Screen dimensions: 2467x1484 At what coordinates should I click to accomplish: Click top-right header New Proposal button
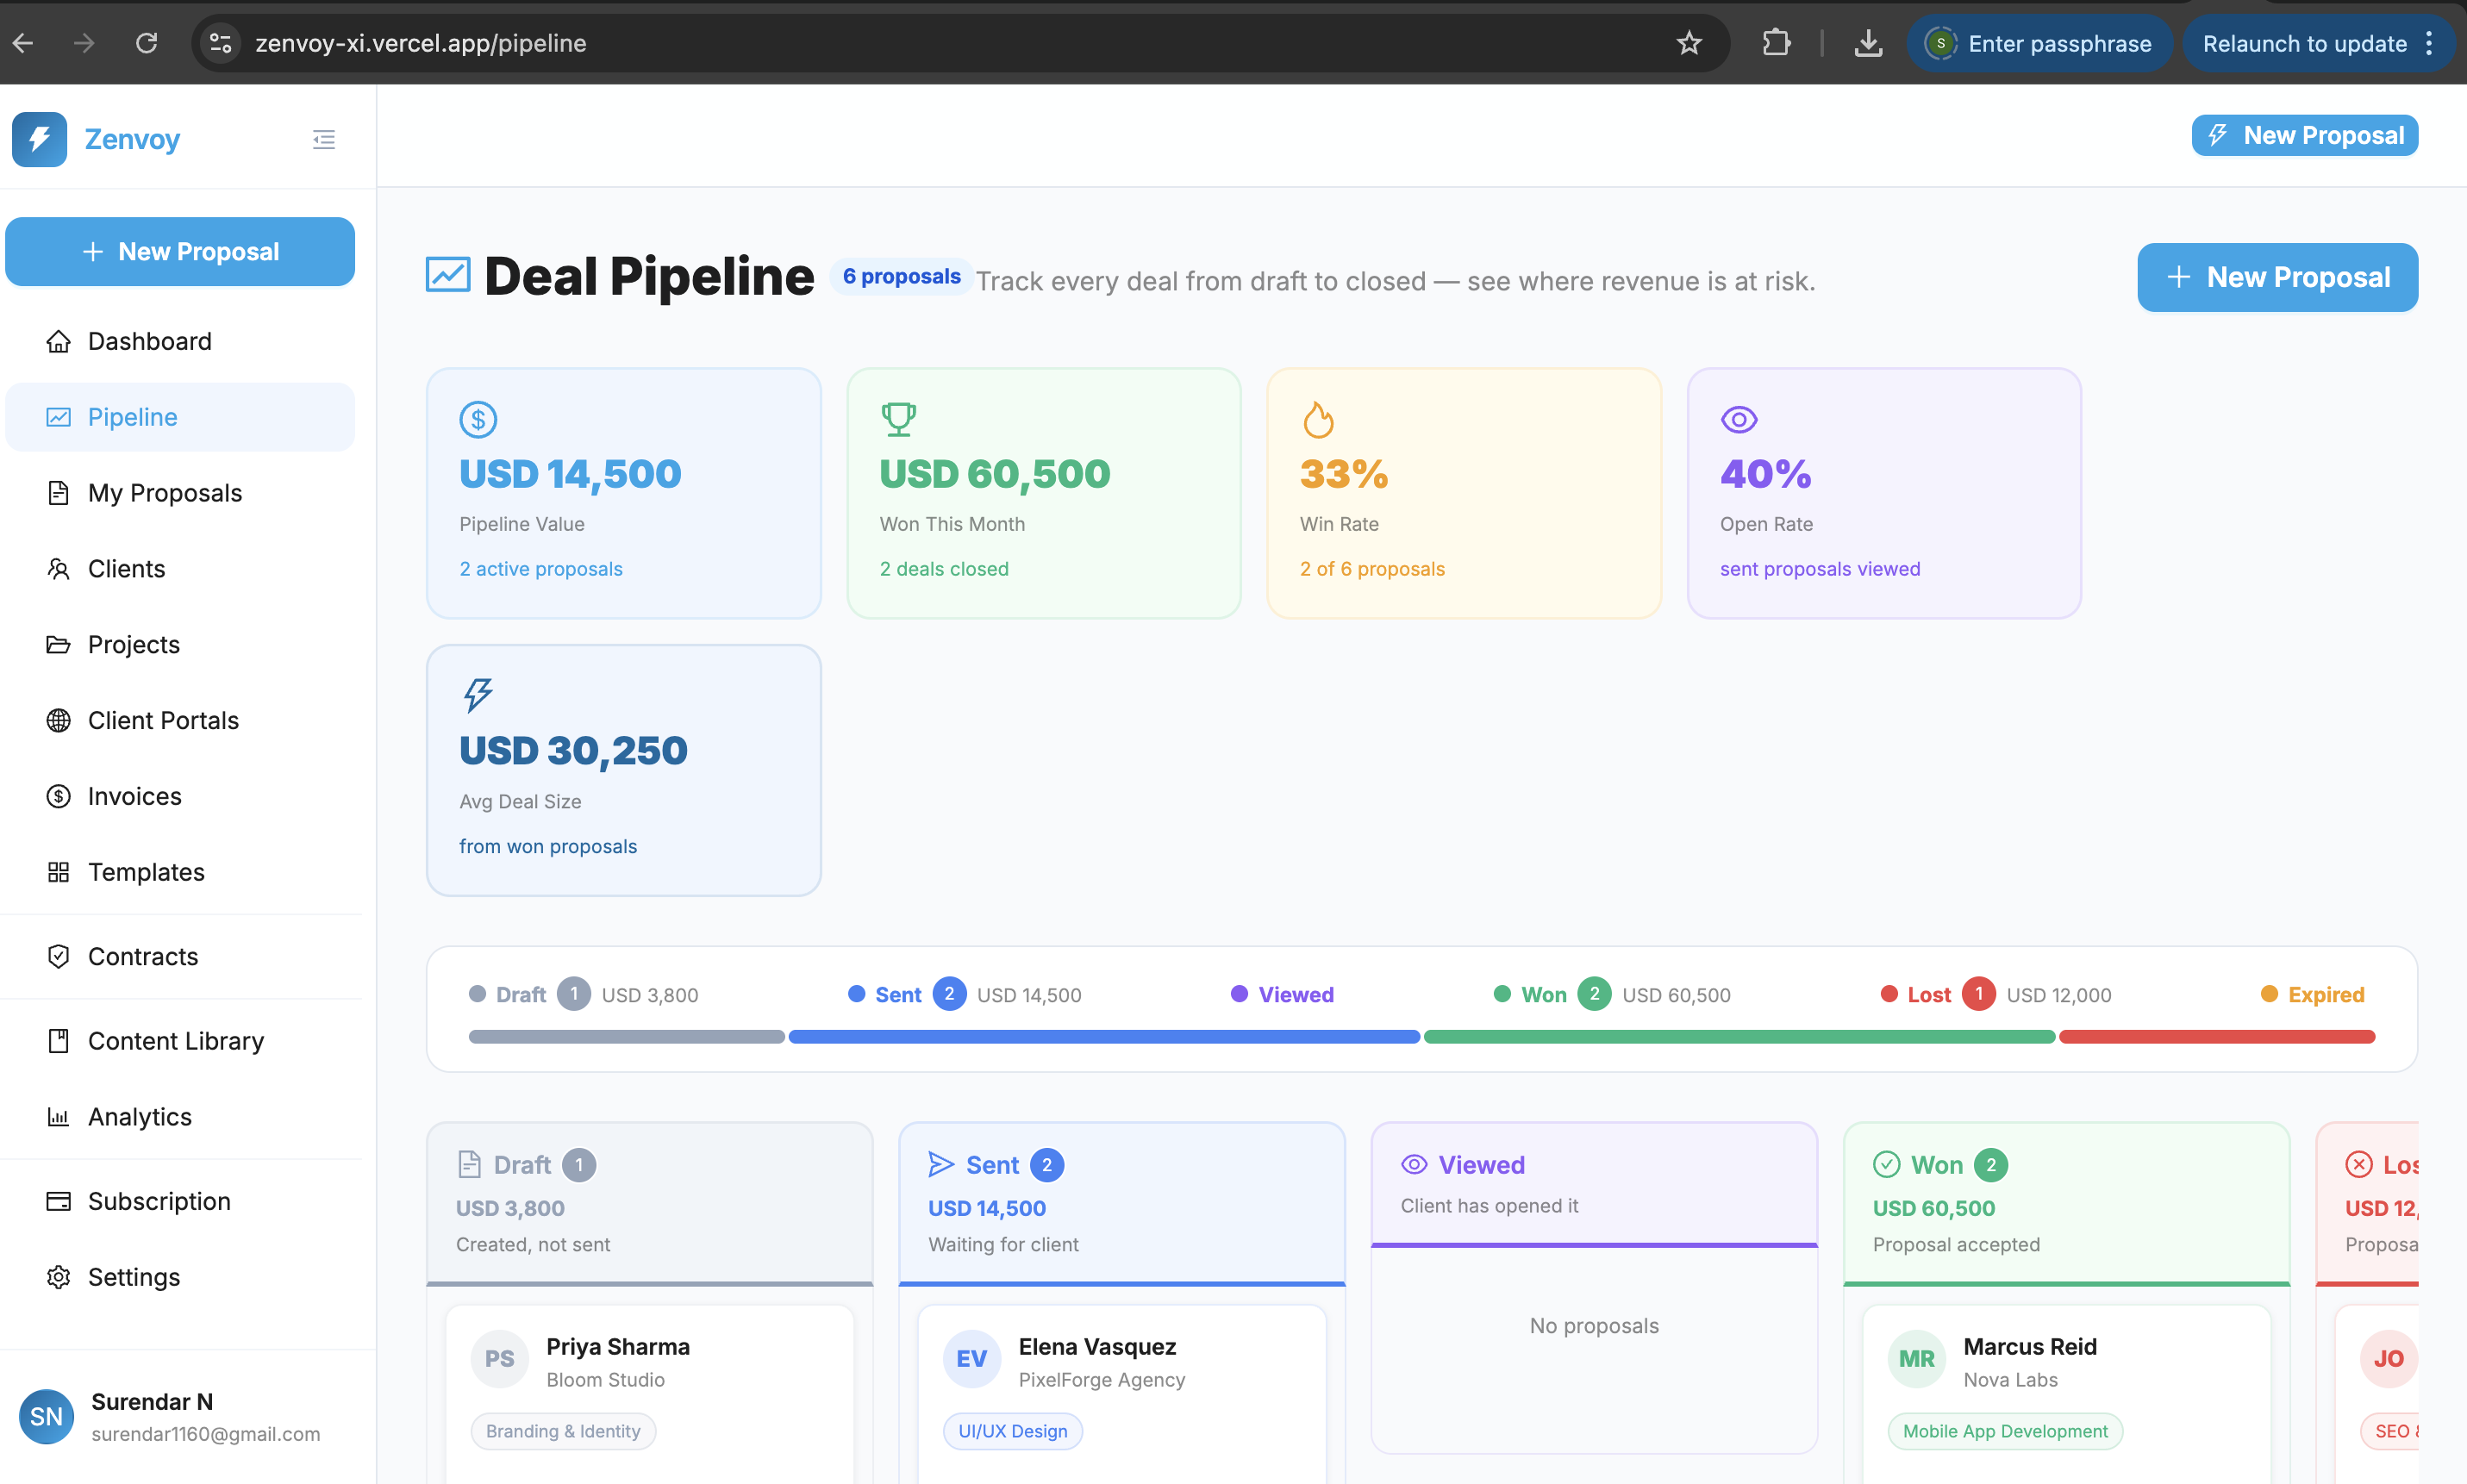click(x=2304, y=136)
